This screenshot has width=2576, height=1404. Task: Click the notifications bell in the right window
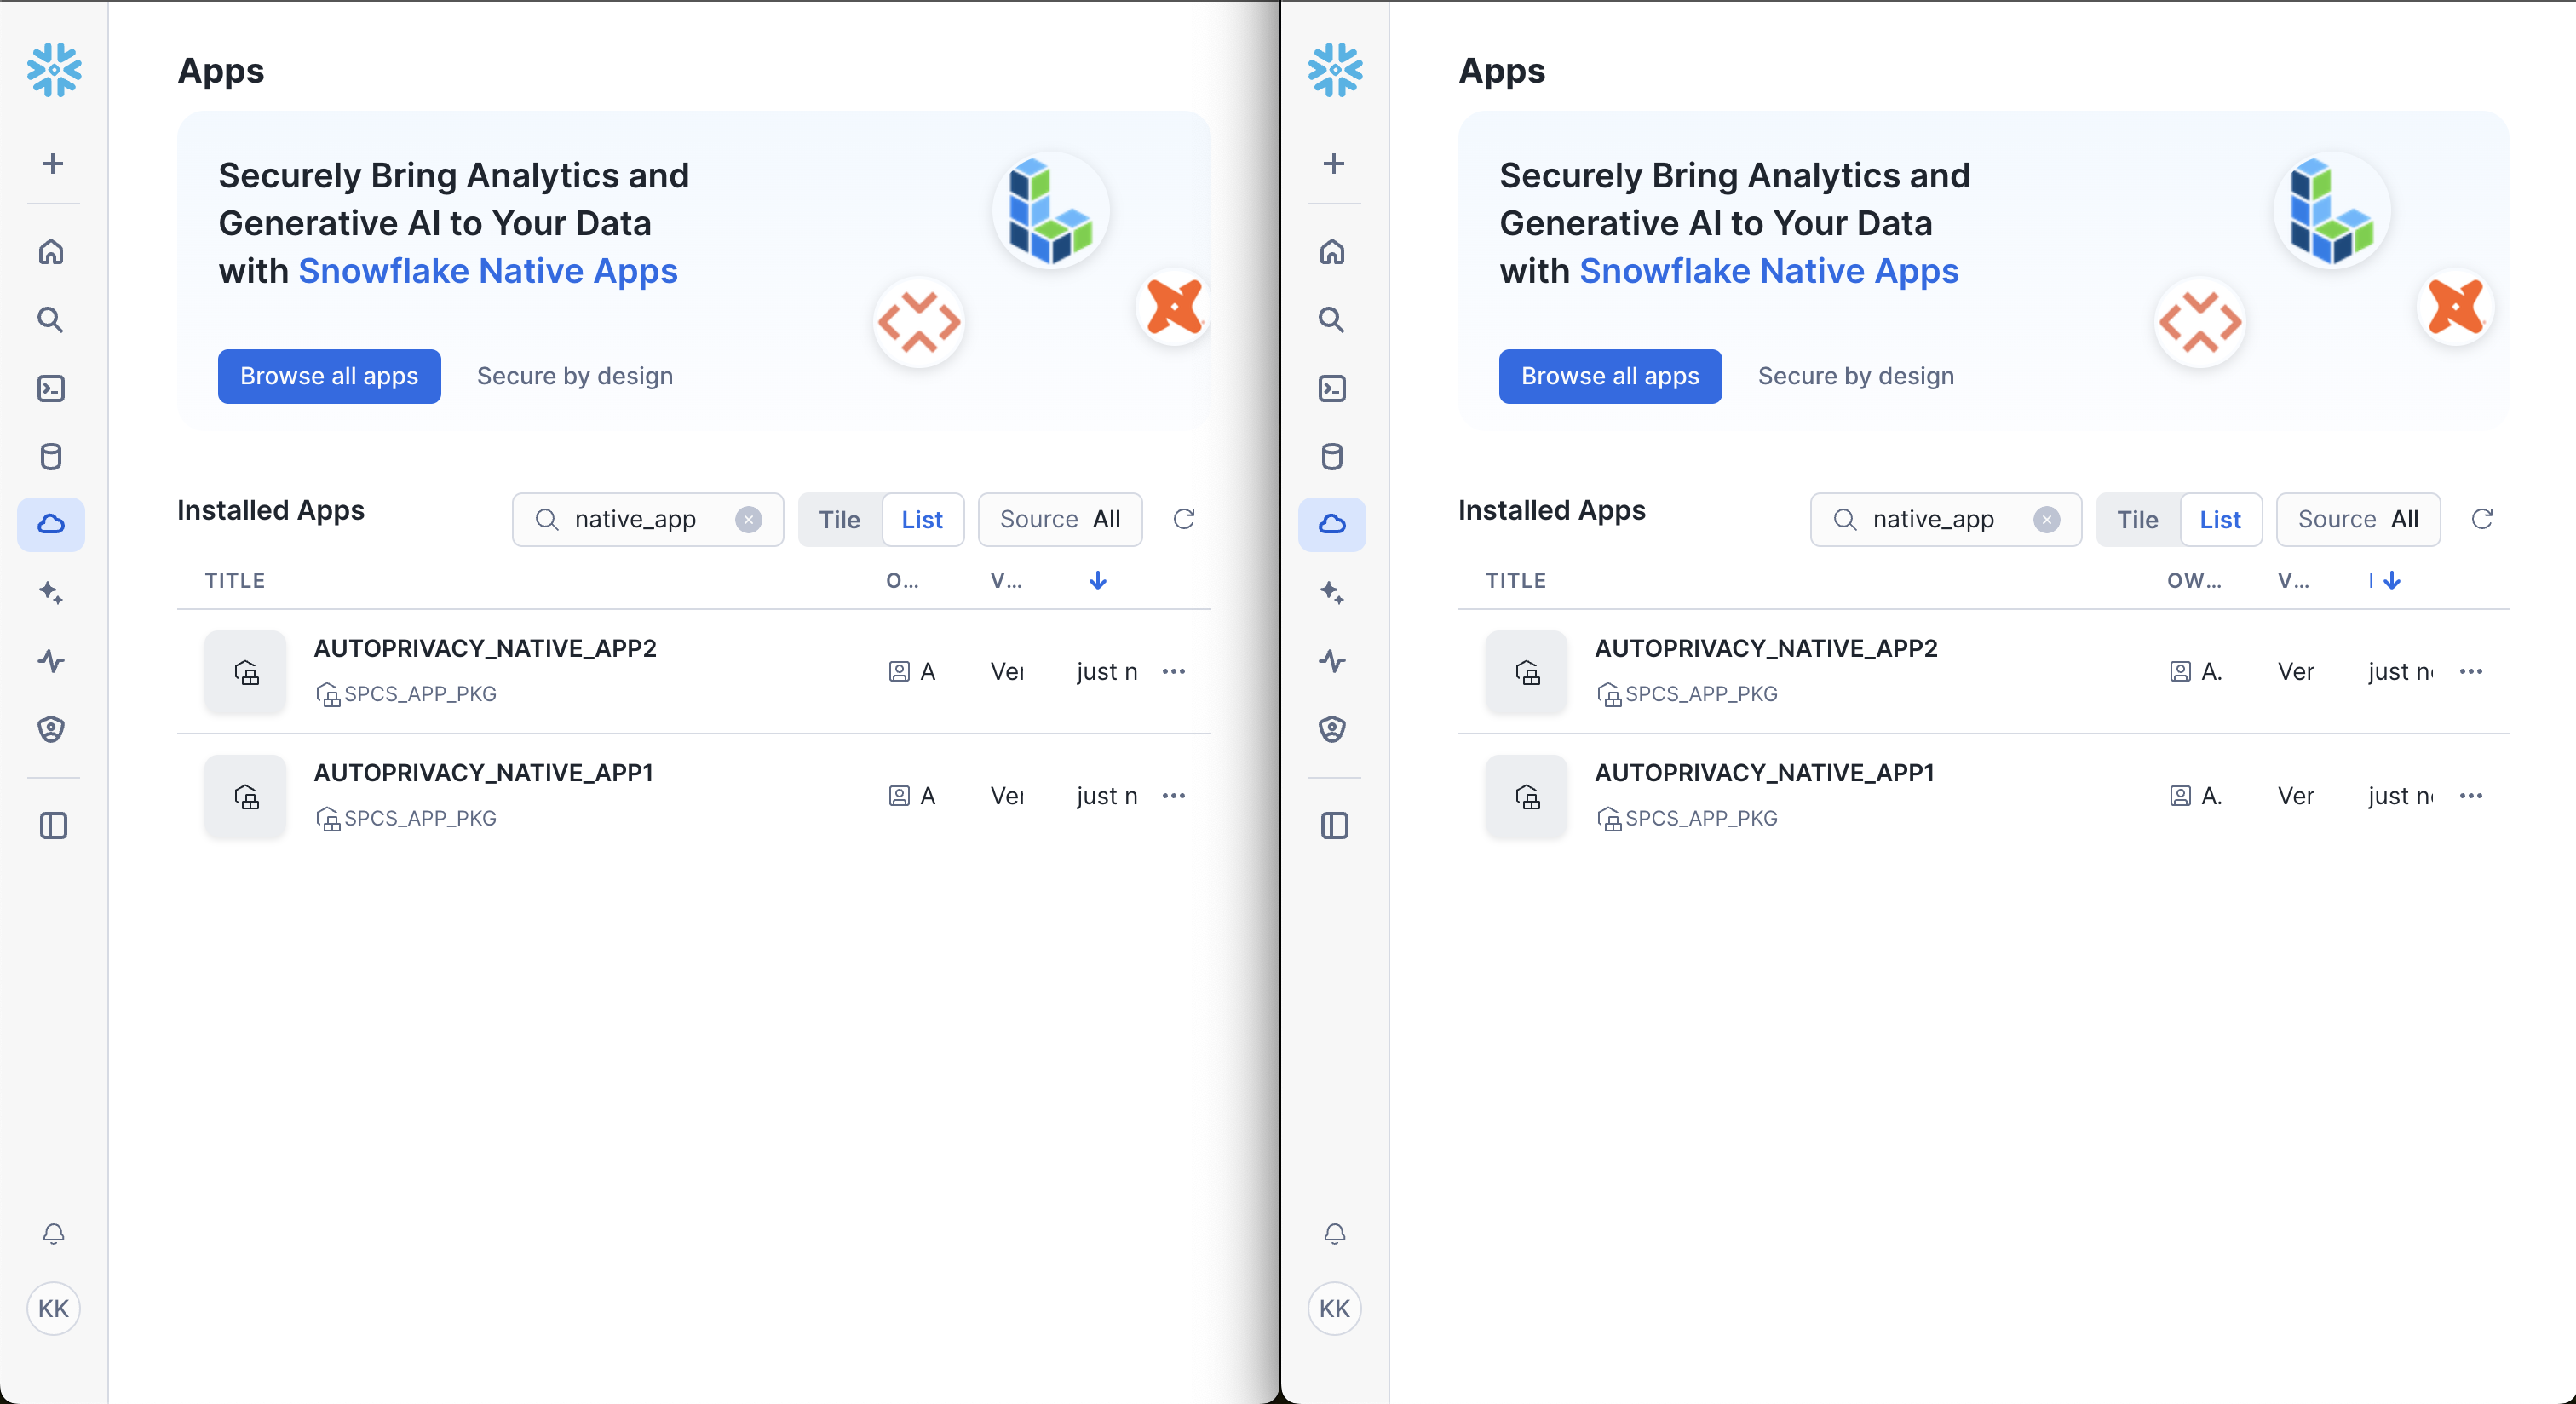tap(1334, 1233)
